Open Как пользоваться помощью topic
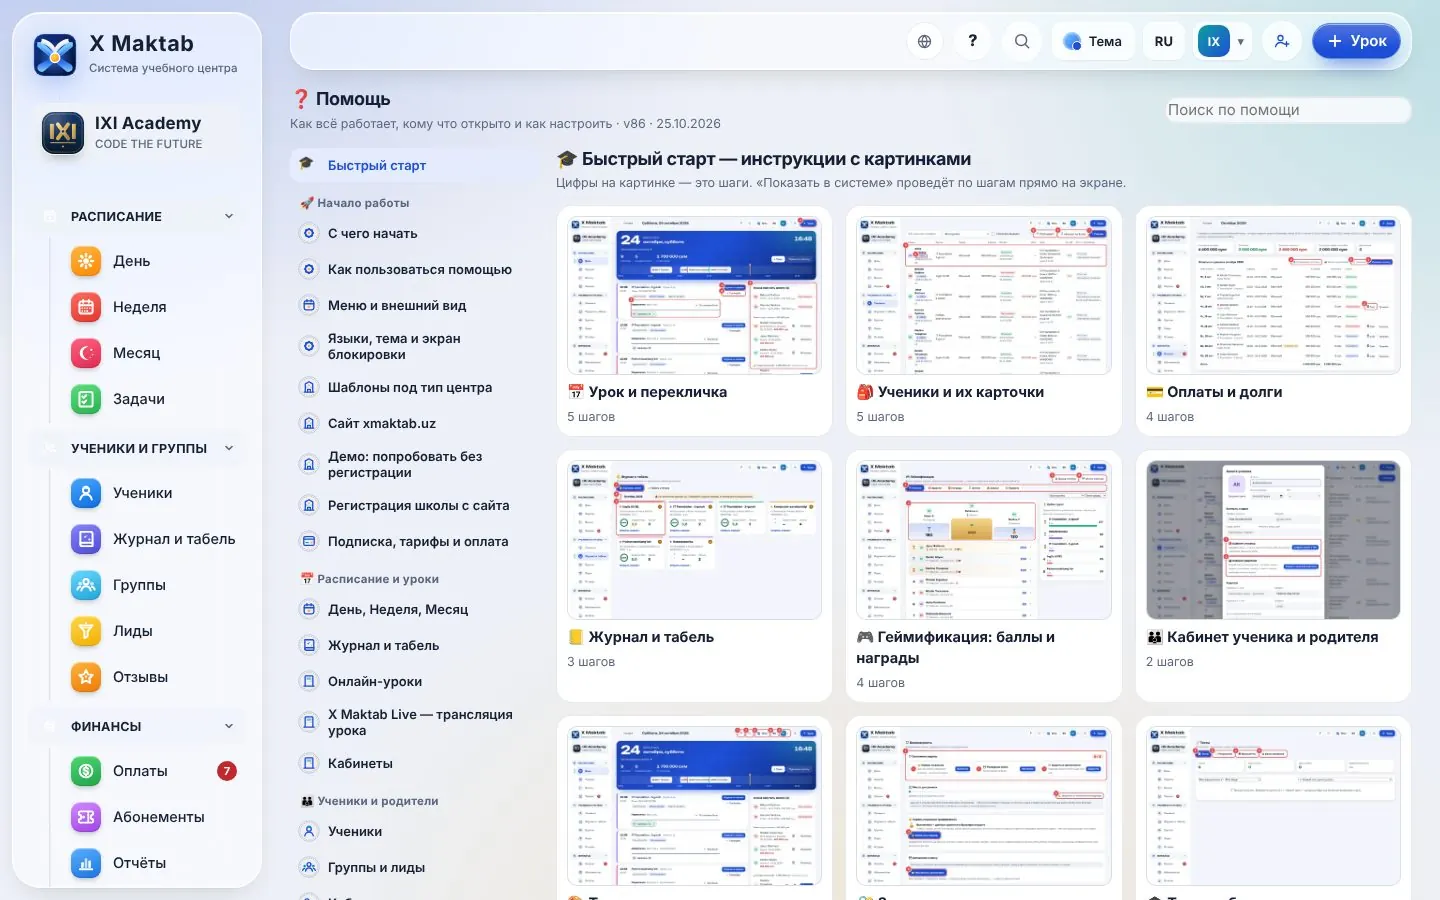The width and height of the screenshot is (1440, 900). [415, 269]
